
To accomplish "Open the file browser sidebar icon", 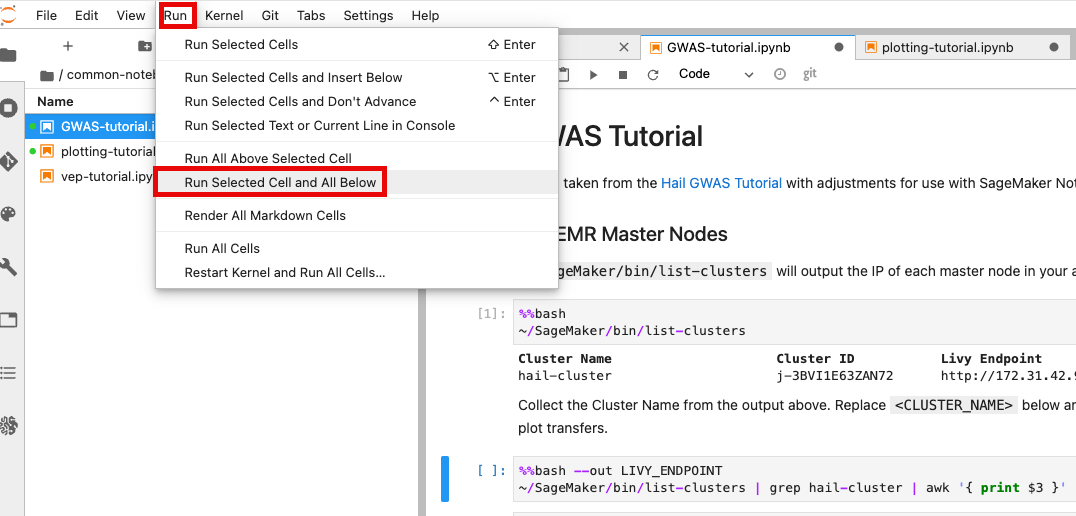I will click(8, 55).
